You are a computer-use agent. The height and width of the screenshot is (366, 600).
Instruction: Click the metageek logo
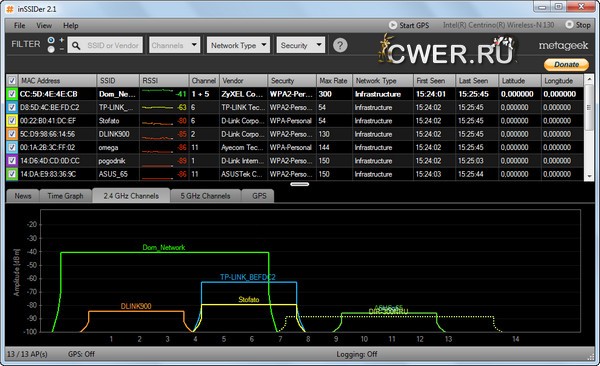tap(563, 46)
